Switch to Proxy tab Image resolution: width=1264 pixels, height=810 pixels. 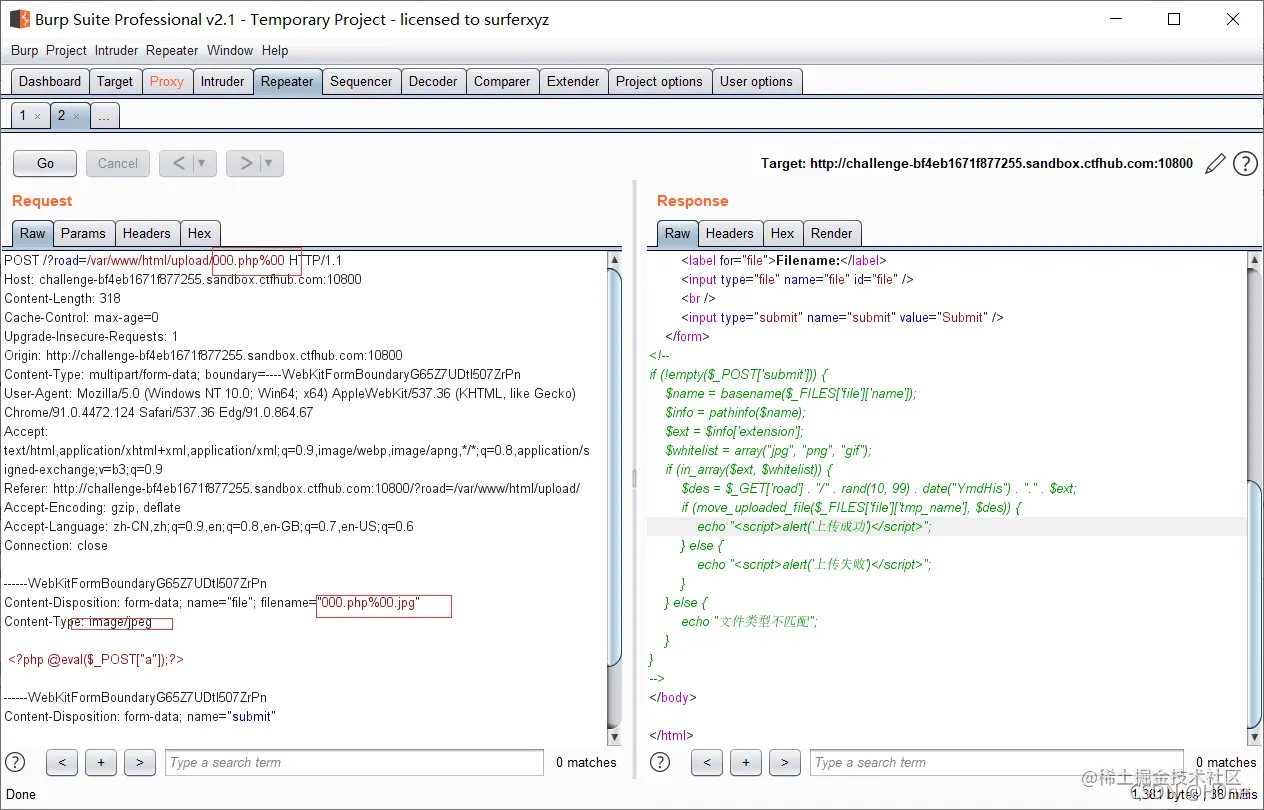(167, 82)
